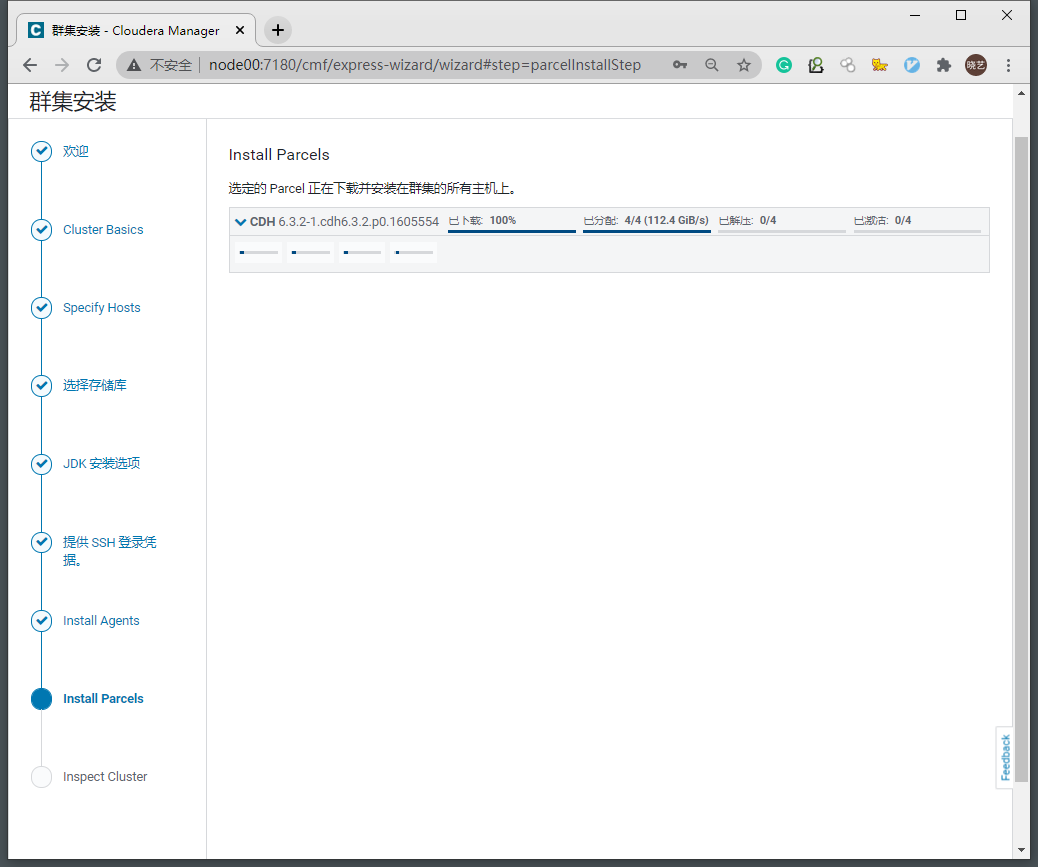Viewport: 1038px width, 867px height.
Task: Go to 提供 SSH 登录凭据 step
Action: (x=110, y=551)
